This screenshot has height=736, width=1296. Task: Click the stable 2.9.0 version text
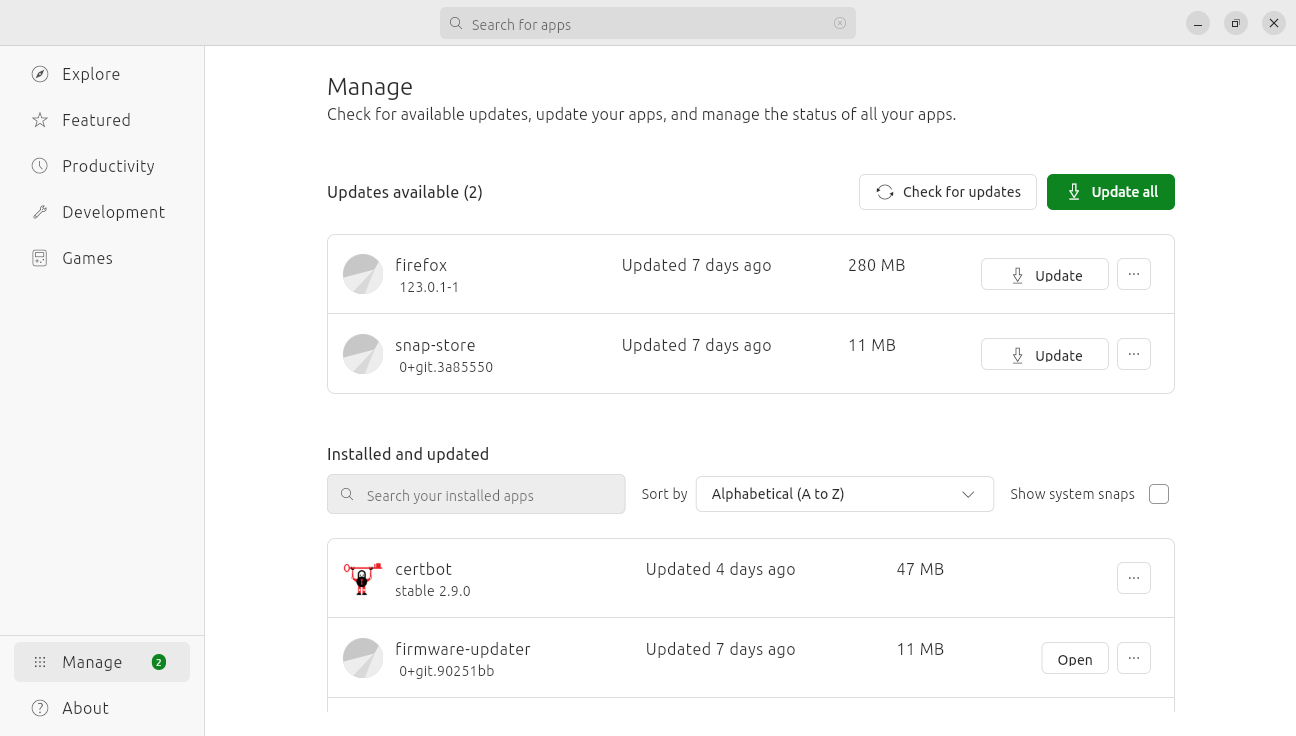pos(432,591)
